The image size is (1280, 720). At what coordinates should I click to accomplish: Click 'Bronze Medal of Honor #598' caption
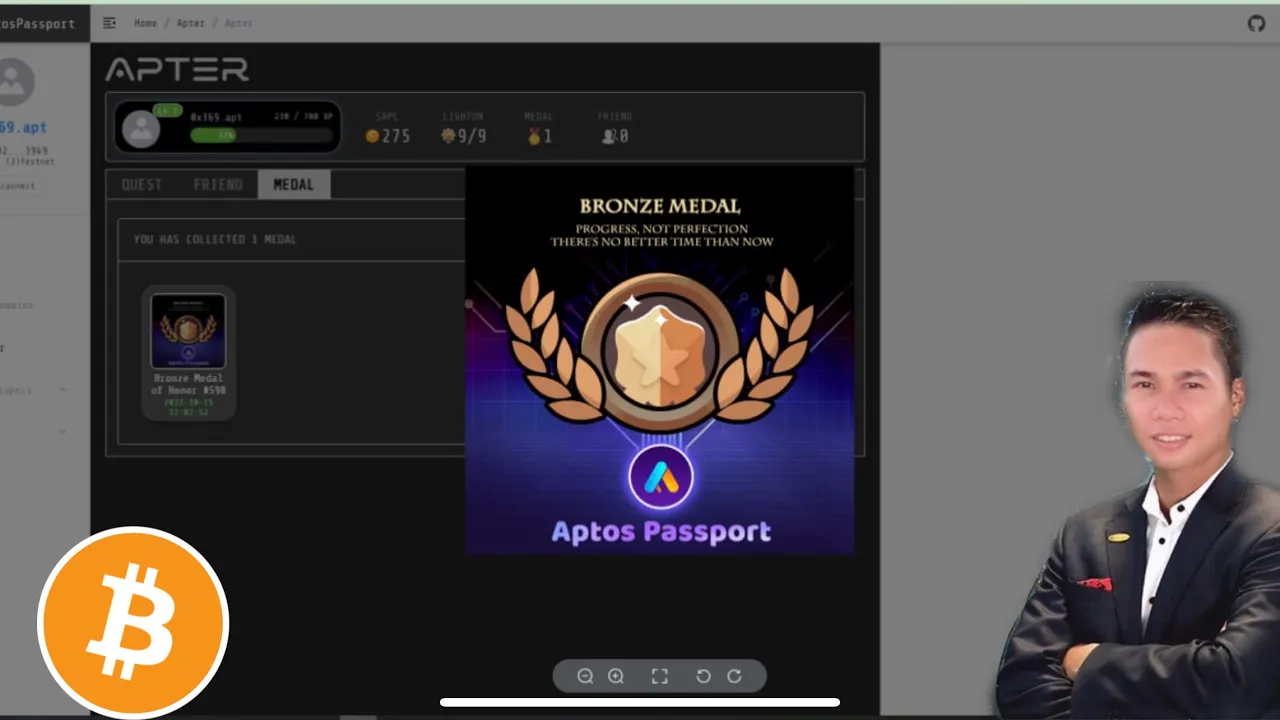coord(188,384)
